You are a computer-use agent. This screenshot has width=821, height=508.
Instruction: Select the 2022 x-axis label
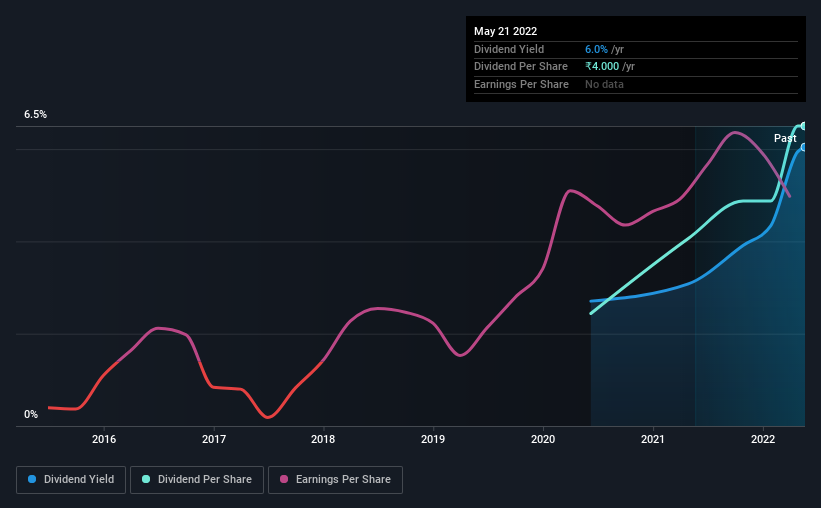pos(763,439)
